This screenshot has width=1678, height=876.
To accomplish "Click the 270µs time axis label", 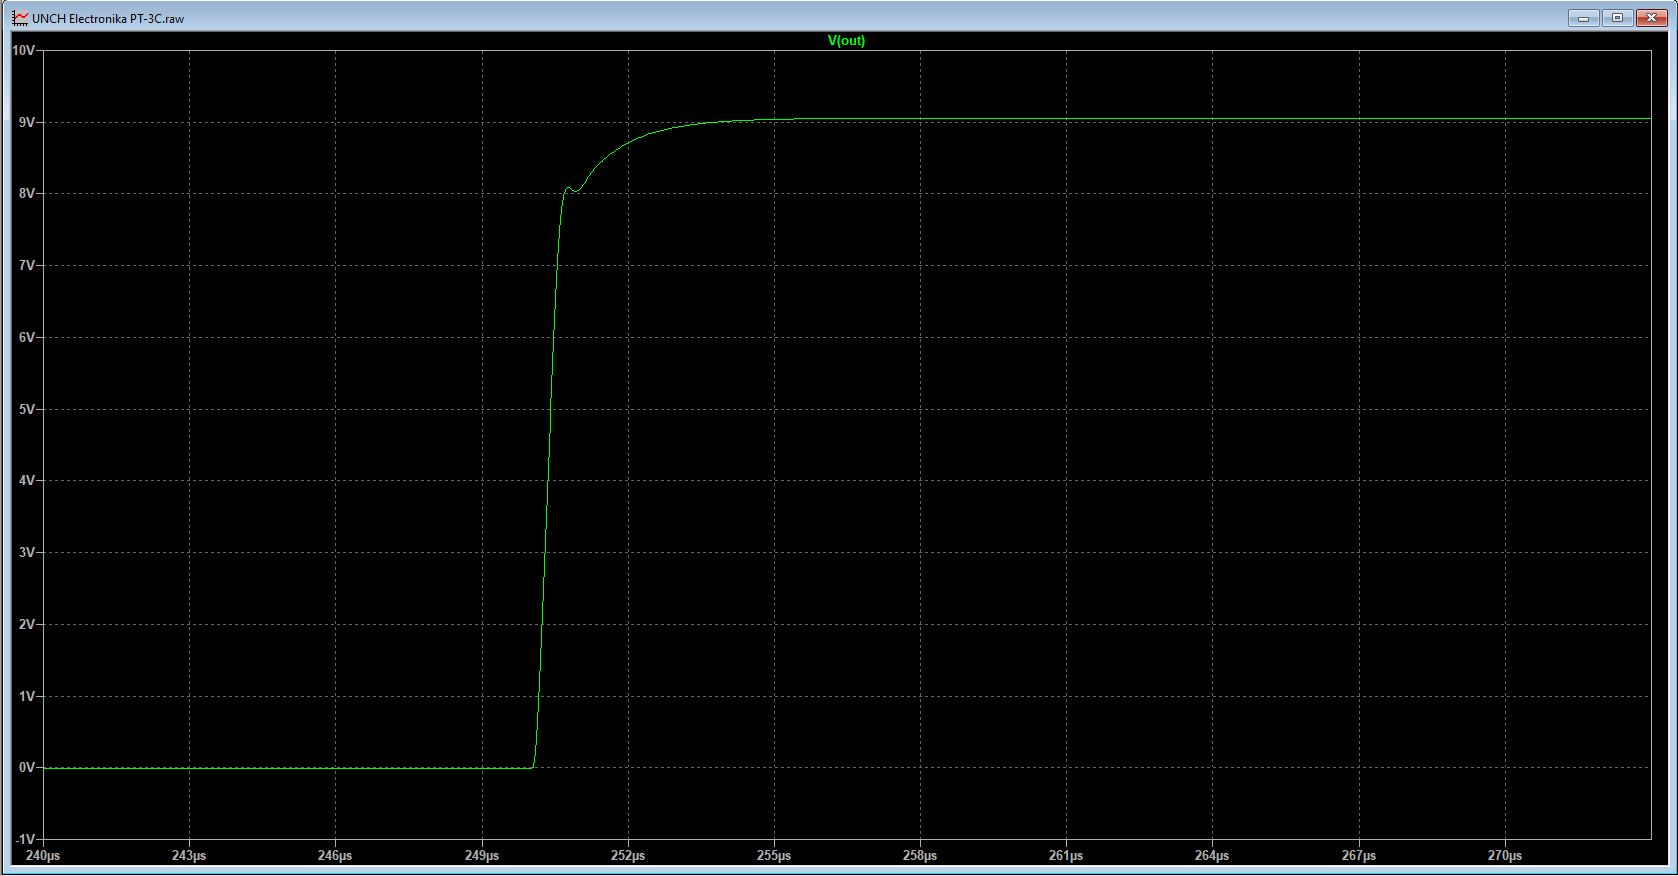I will pos(1505,856).
